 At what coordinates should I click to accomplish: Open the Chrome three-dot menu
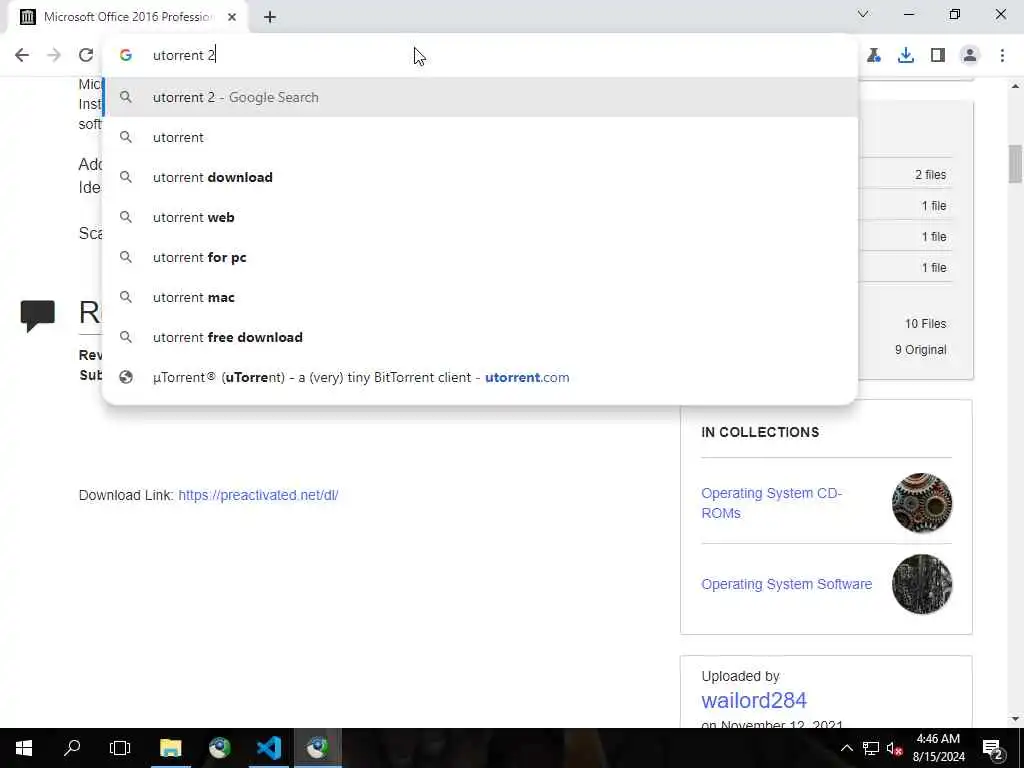(1002, 55)
